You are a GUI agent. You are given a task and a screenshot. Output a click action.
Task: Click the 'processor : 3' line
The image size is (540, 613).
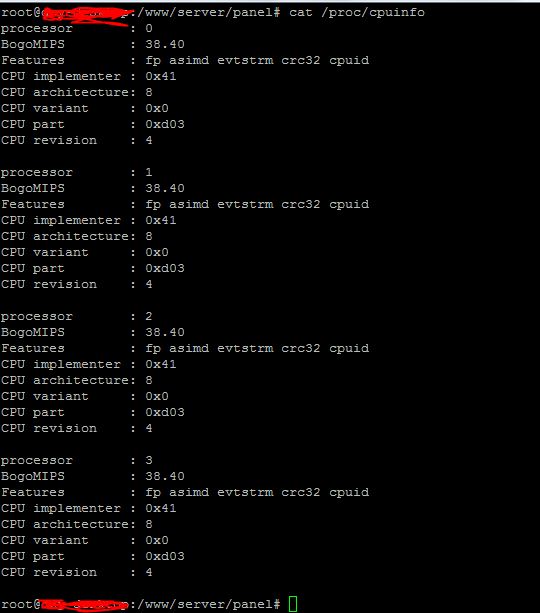(x=77, y=460)
